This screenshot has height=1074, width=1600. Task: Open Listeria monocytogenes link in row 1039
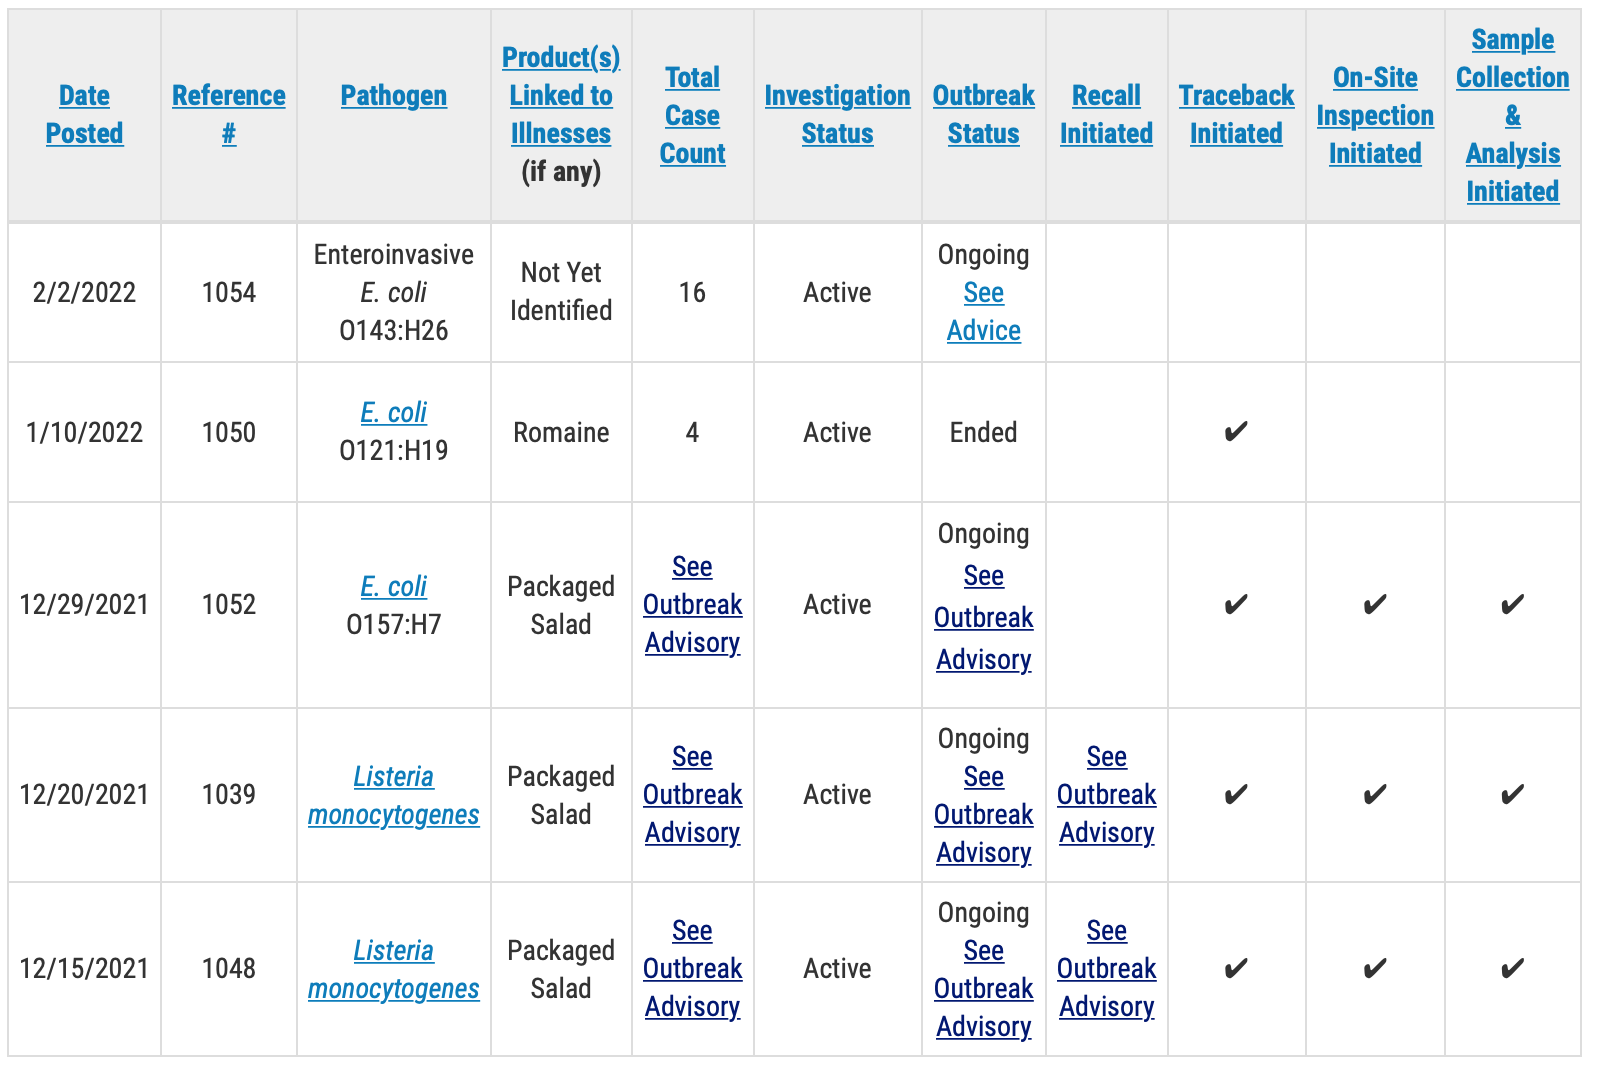393,796
